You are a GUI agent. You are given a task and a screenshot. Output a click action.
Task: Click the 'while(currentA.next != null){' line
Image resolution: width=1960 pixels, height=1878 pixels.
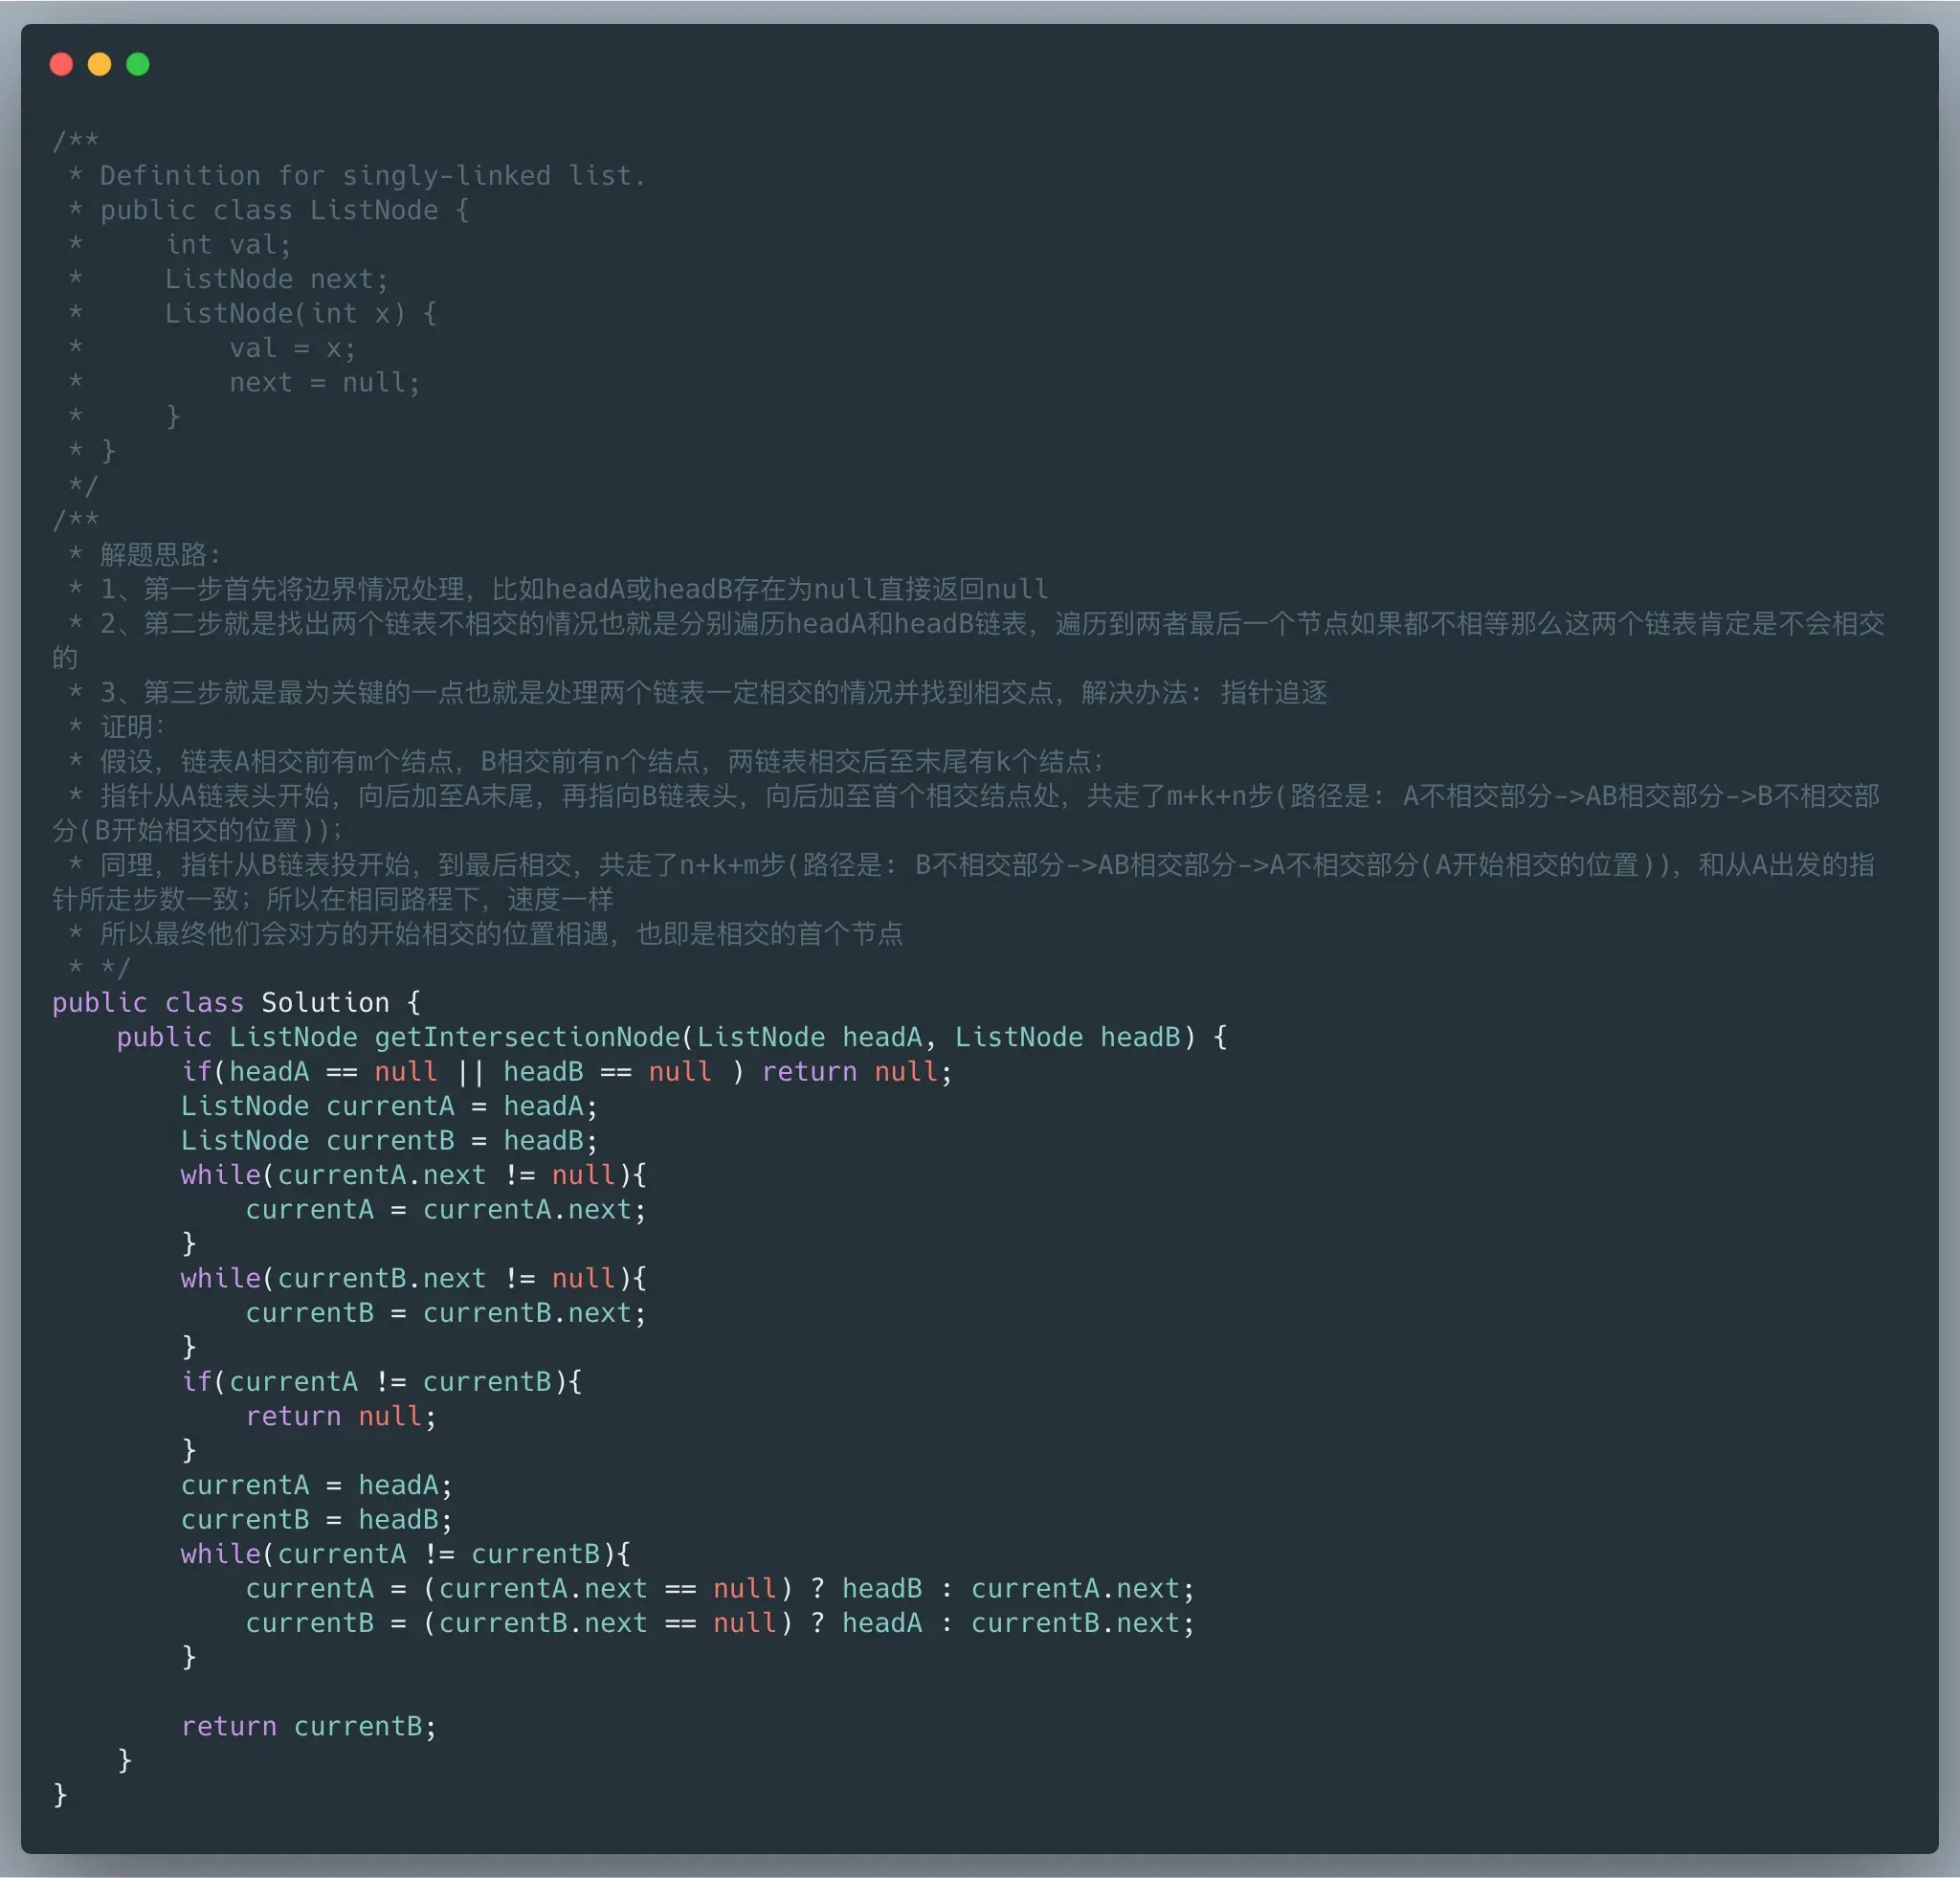[412, 1175]
